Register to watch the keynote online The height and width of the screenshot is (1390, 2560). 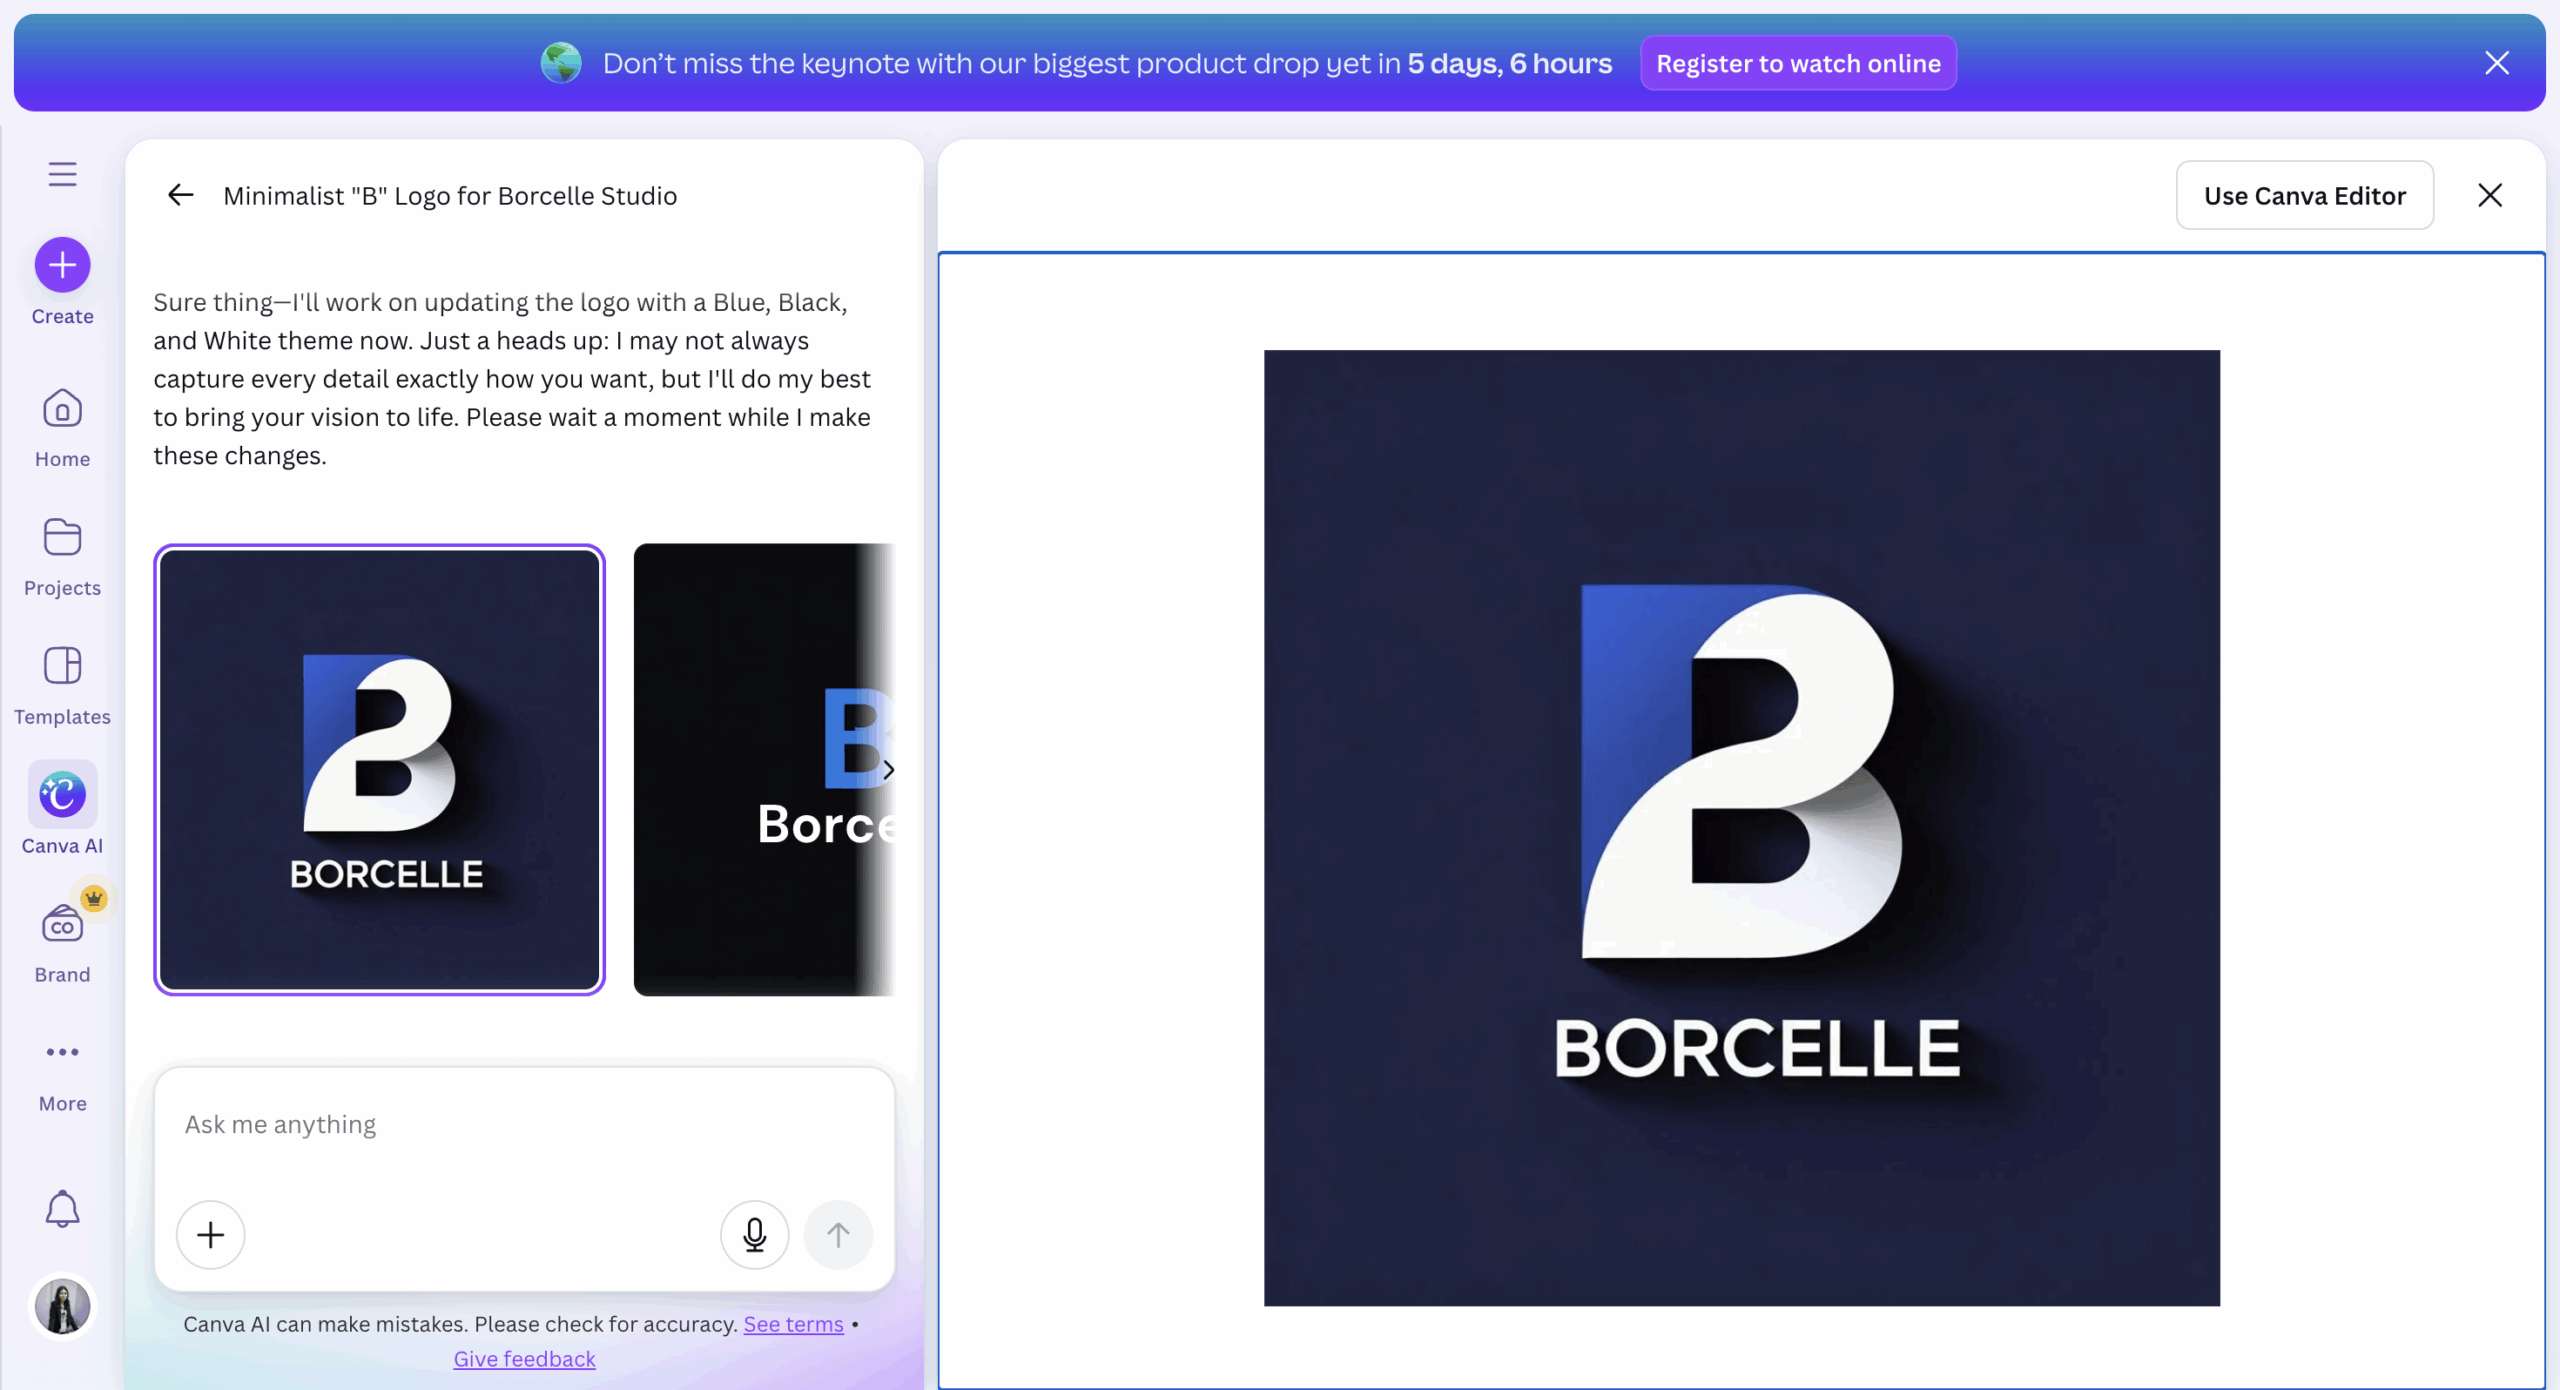click(1797, 63)
